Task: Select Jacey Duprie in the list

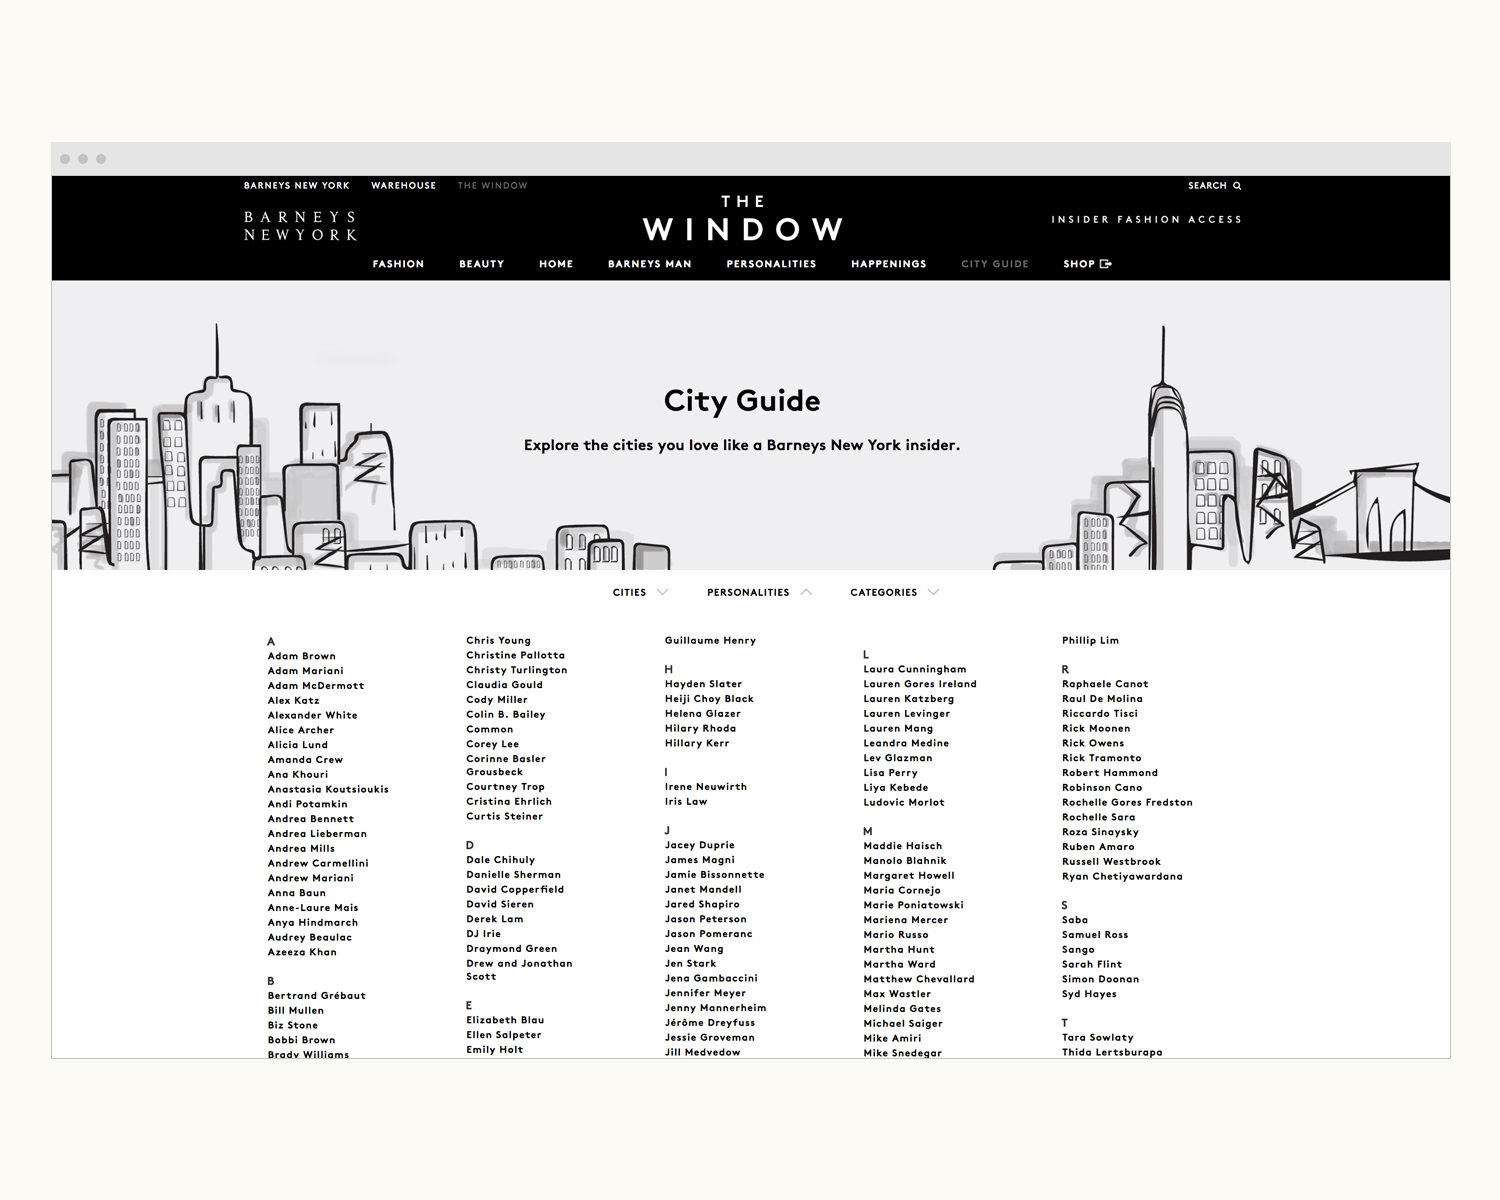Action: pyautogui.click(x=700, y=845)
